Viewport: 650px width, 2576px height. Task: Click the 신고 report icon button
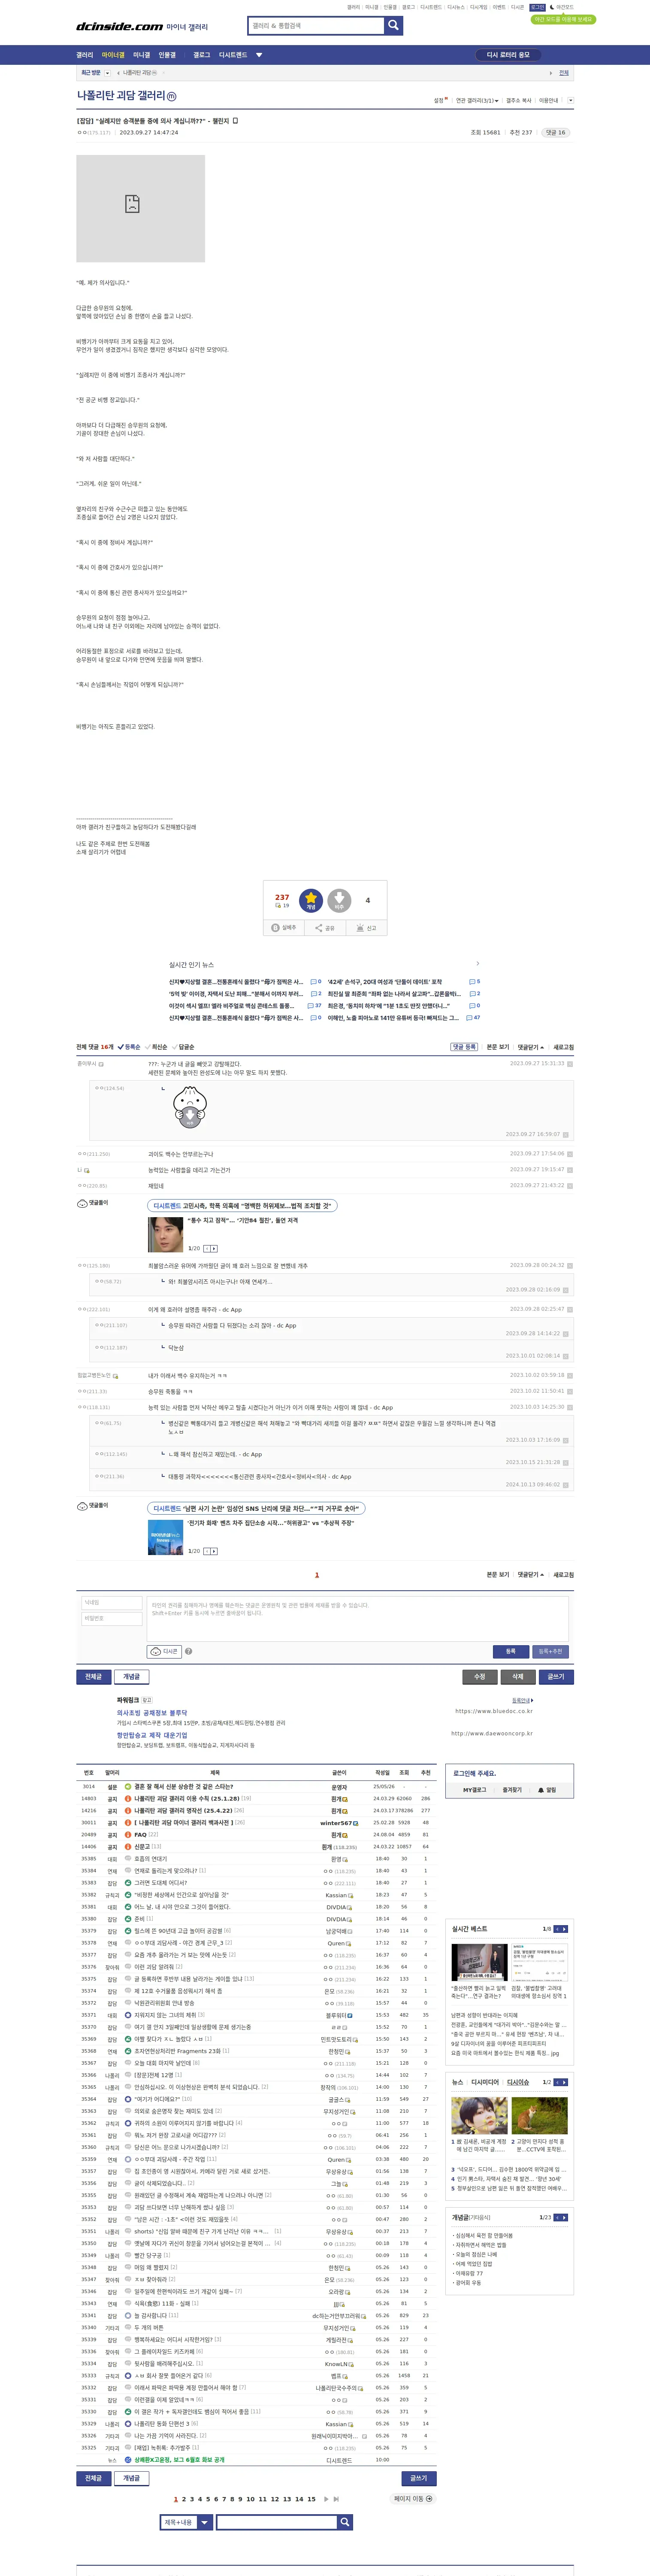(366, 928)
